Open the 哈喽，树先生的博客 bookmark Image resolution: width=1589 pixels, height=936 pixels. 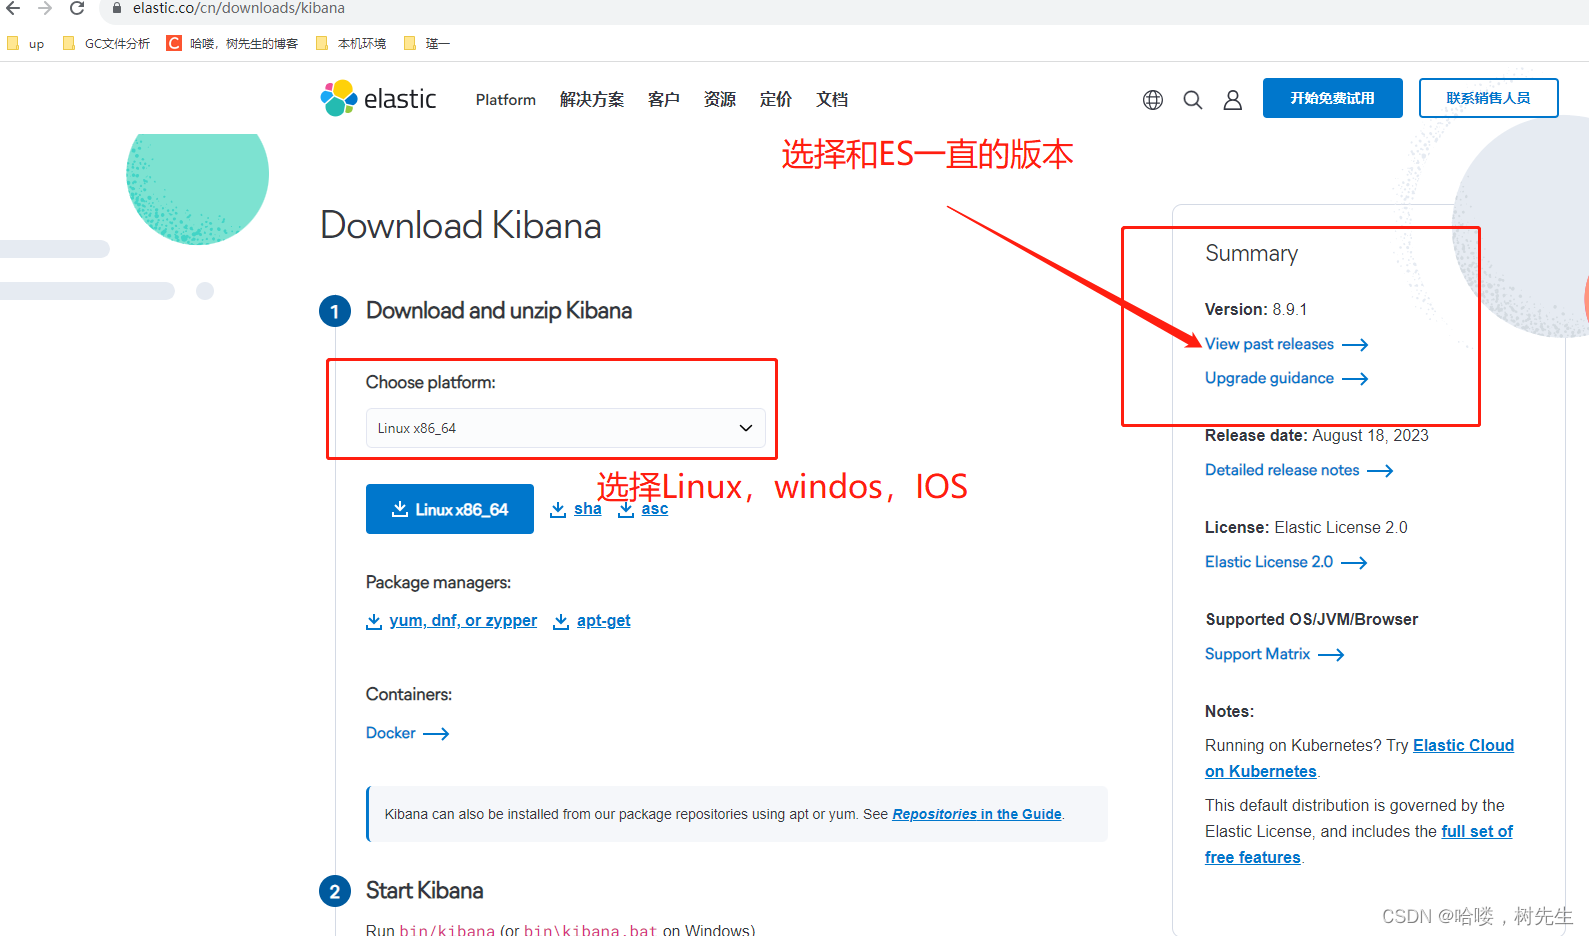click(232, 43)
